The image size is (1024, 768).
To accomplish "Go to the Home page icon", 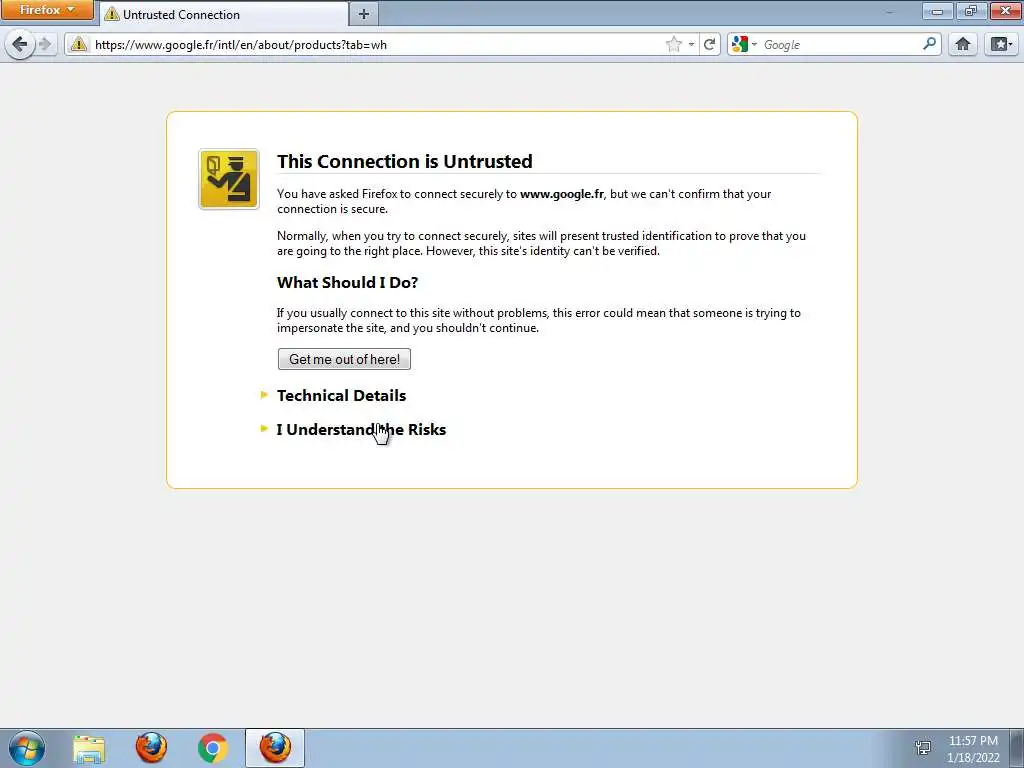I will [963, 44].
